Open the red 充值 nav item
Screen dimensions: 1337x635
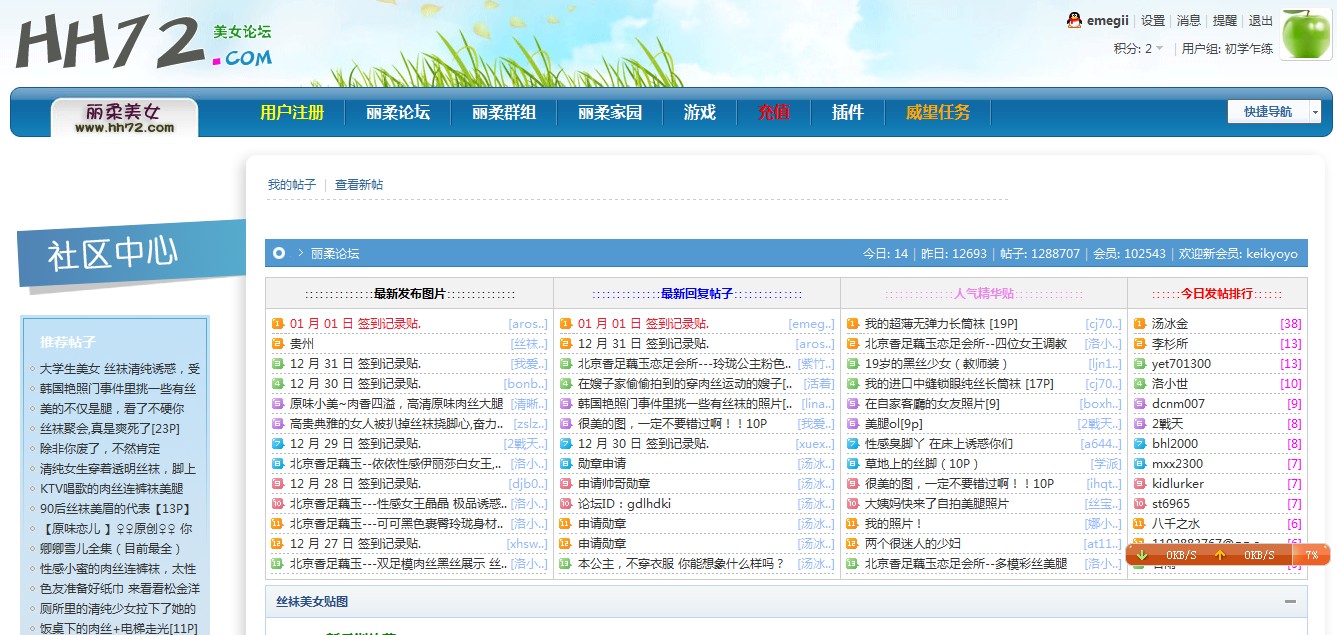[774, 112]
